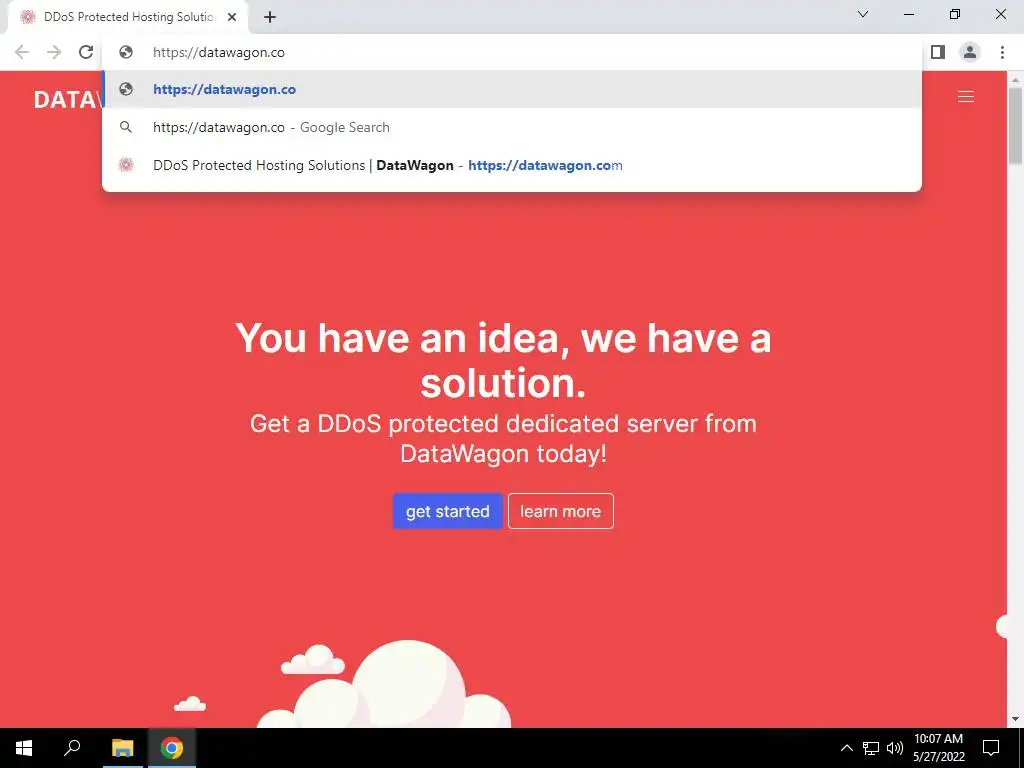
Task: Click the page vertical scrollbar thumb
Action: 1015,125
